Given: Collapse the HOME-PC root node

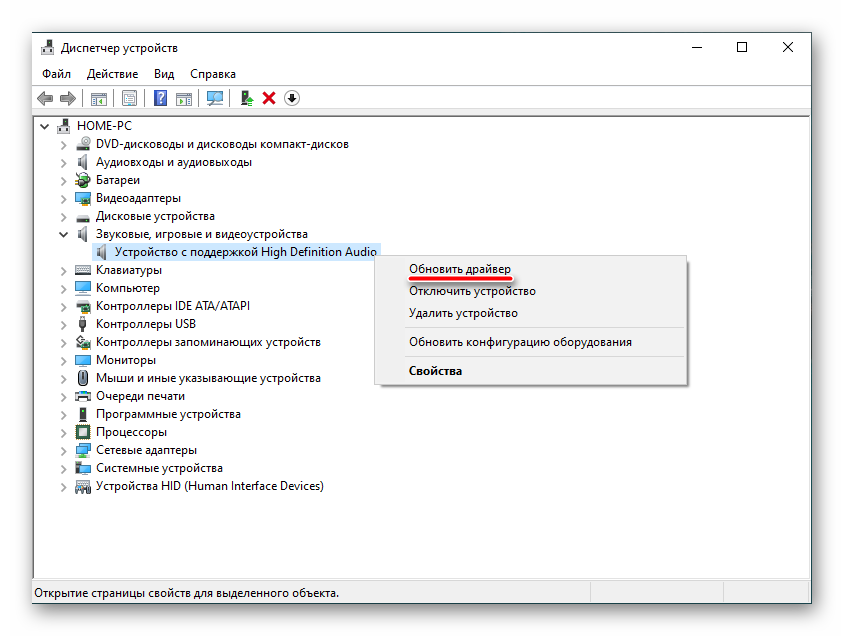Looking at the screenshot, I should (x=45, y=126).
